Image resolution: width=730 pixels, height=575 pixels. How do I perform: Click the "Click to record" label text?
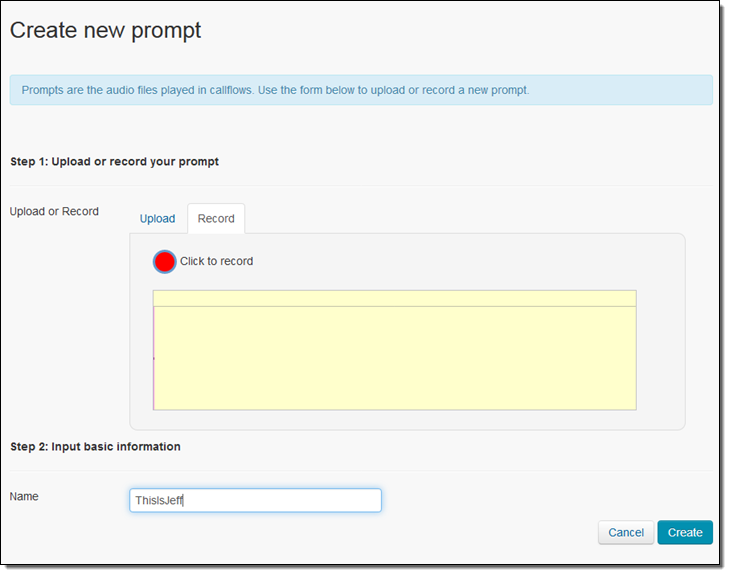(x=216, y=261)
